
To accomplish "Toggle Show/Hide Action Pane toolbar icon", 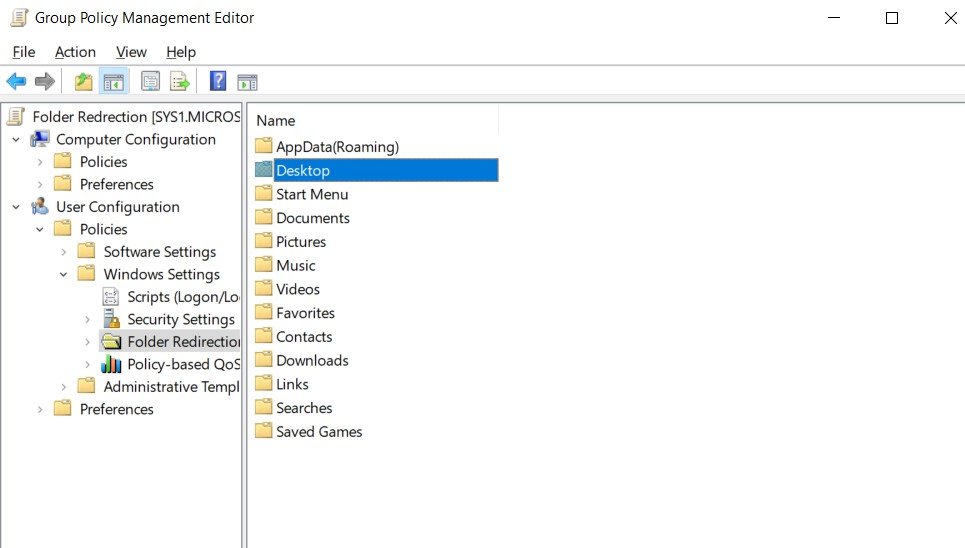I will tap(247, 81).
